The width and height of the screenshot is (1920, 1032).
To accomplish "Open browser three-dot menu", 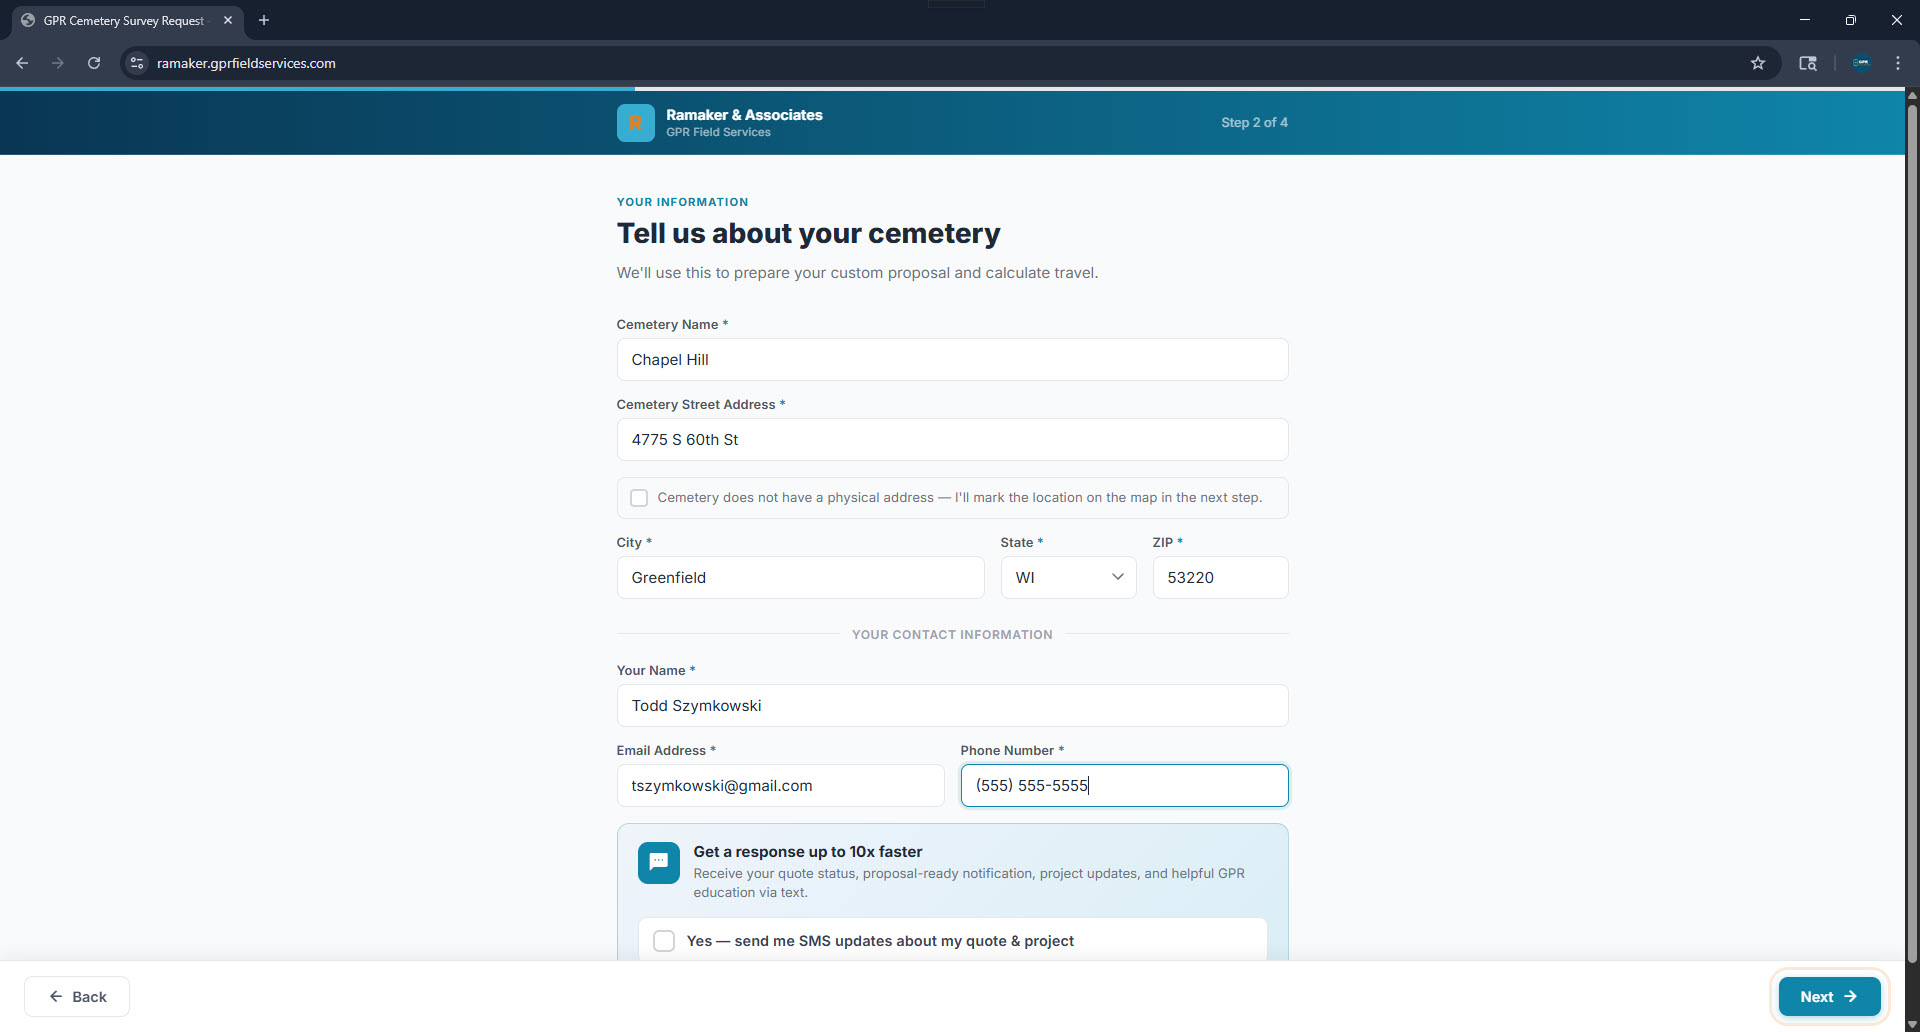I will point(1897,63).
